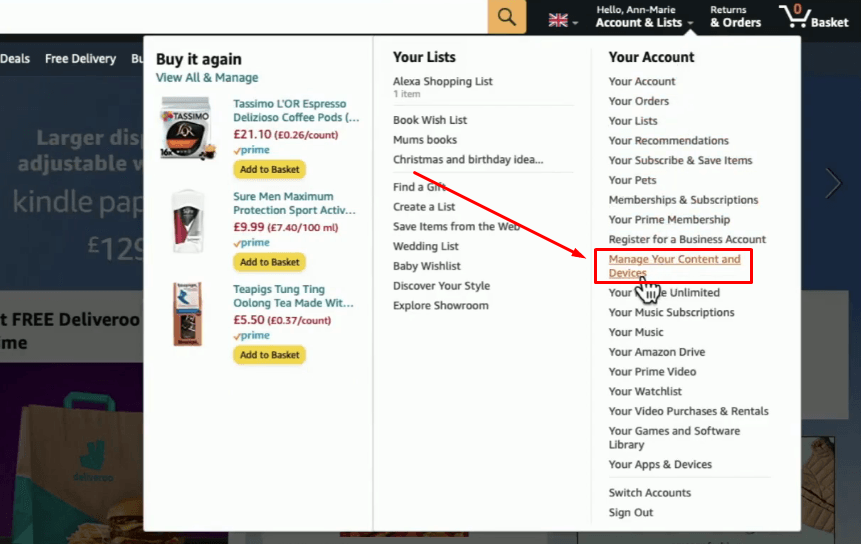Select Free Delivery in navigation bar

(x=80, y=59)
